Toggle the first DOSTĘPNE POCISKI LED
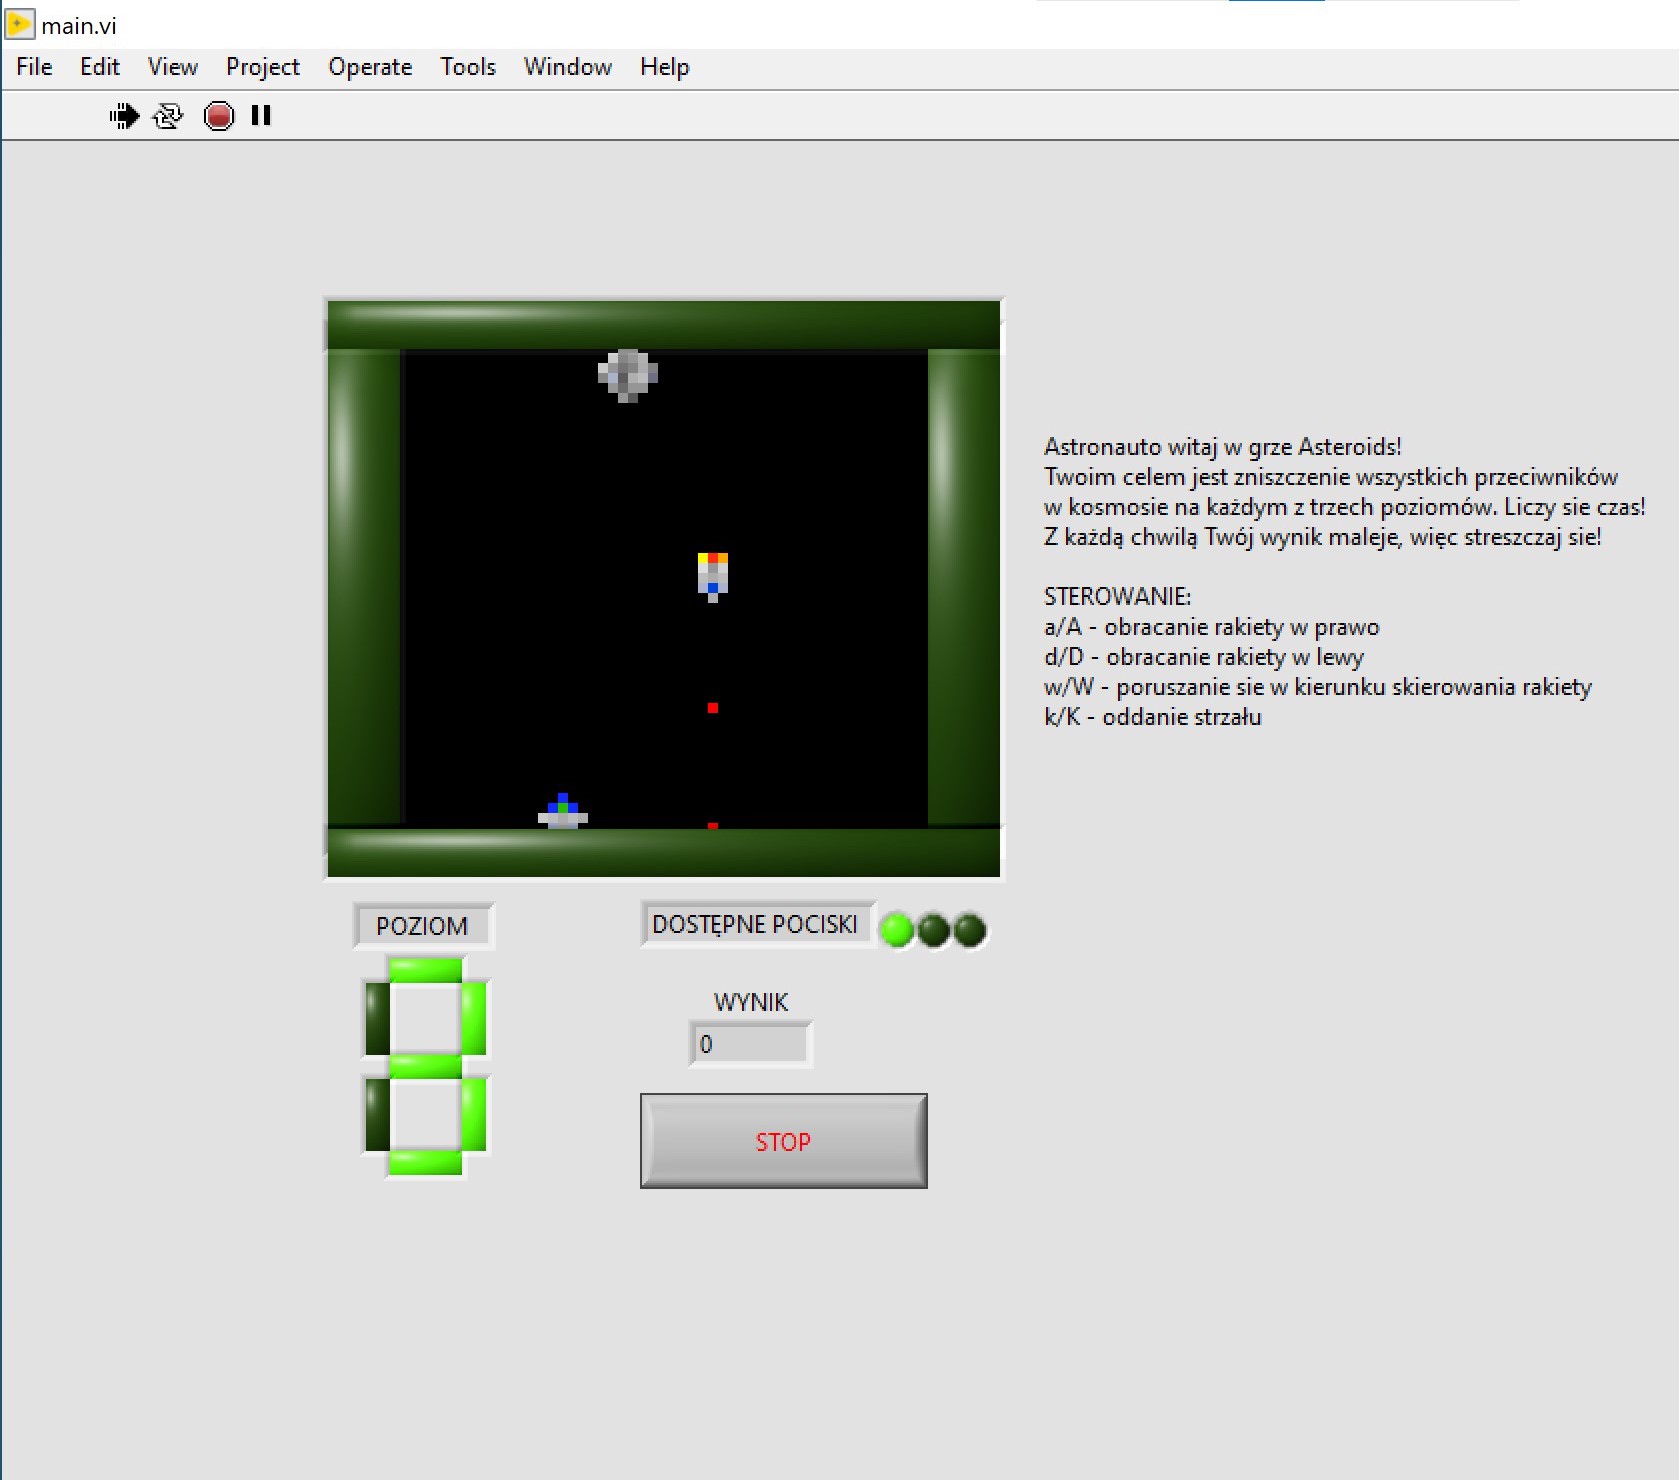This screenshot has height=1480, width=1679. click(898, 929)
